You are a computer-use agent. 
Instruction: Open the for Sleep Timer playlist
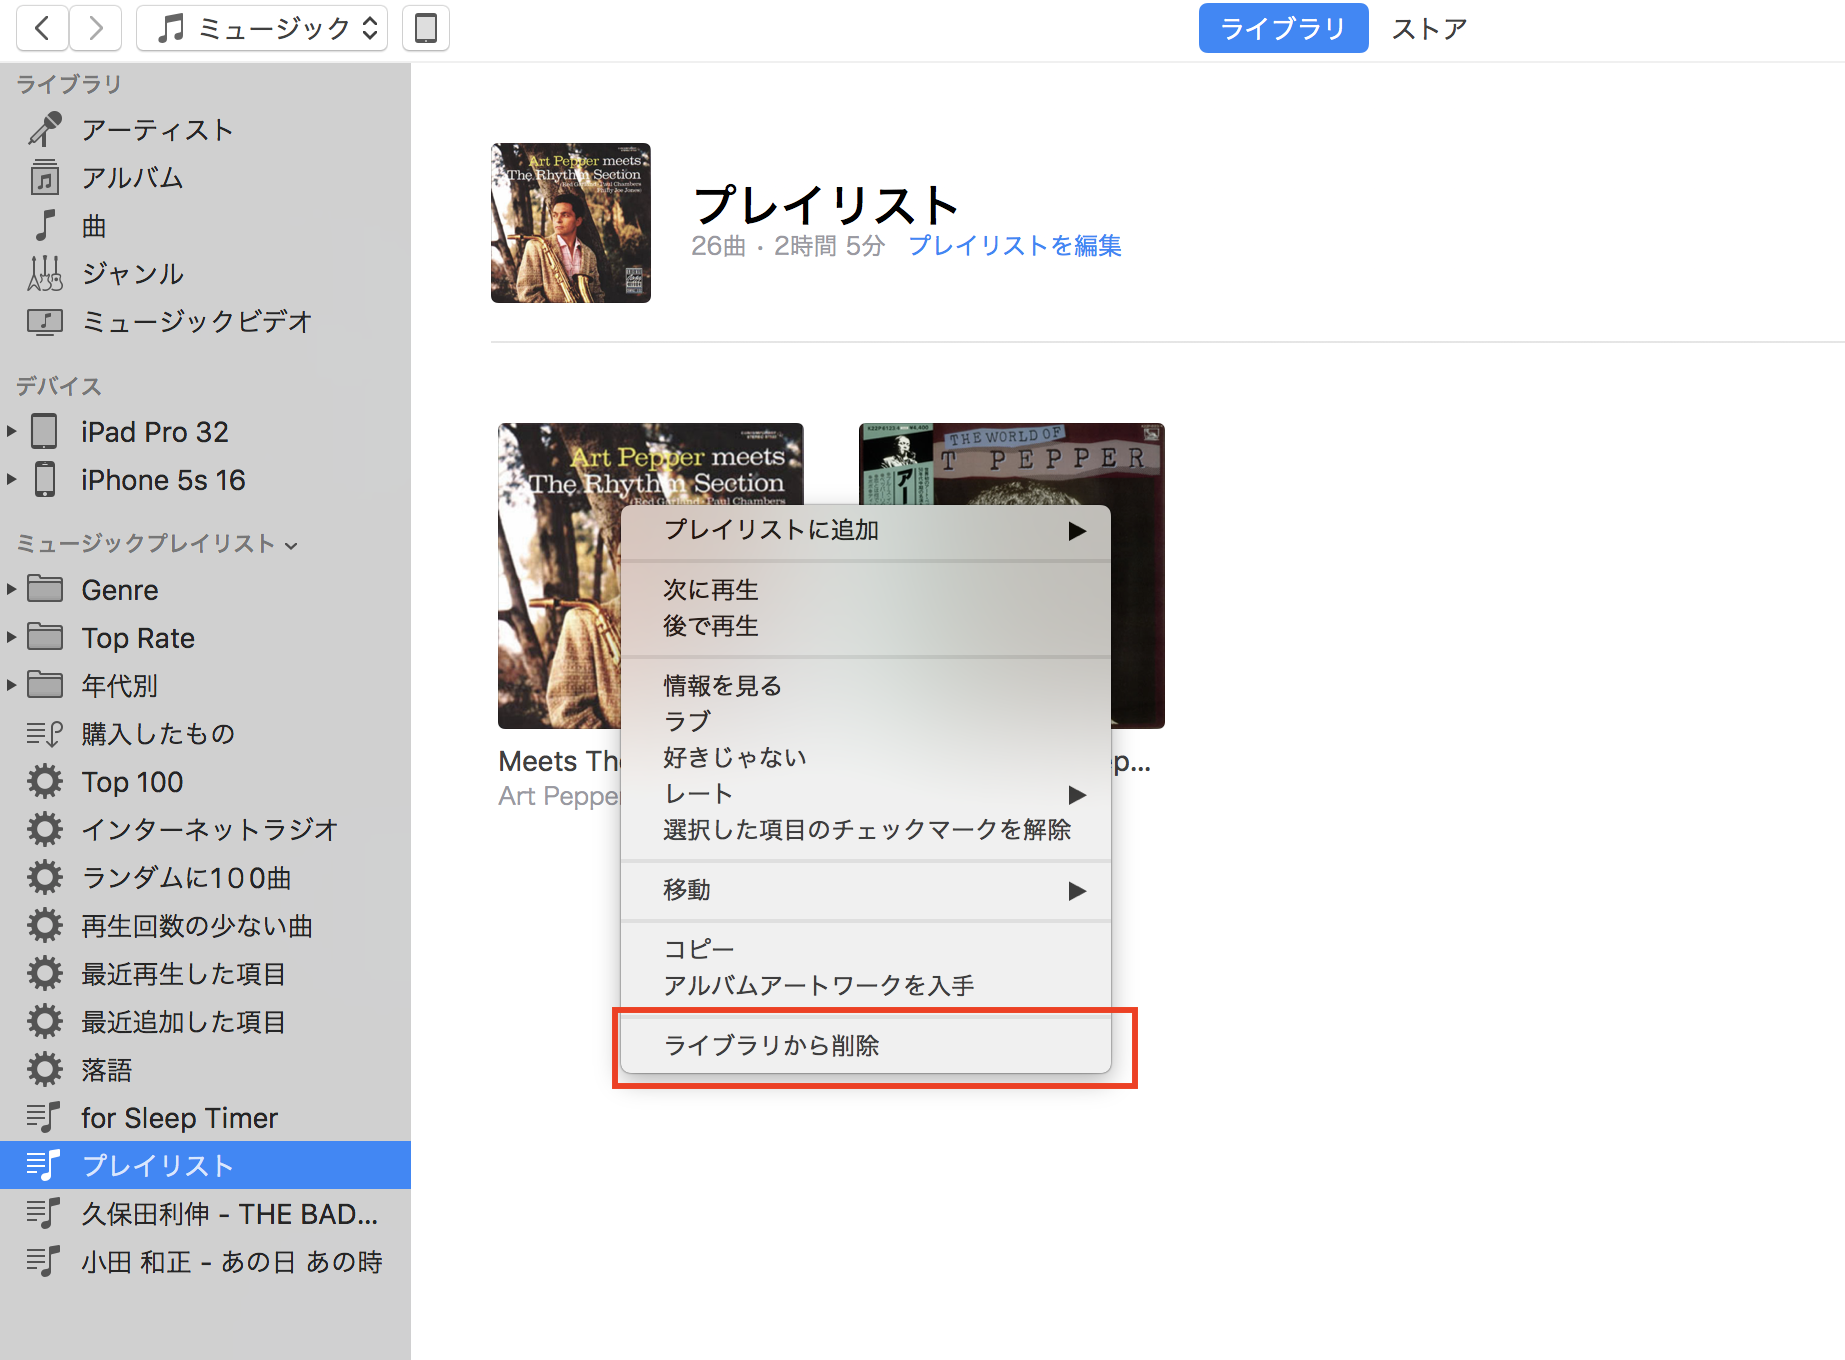point(179,1118)
